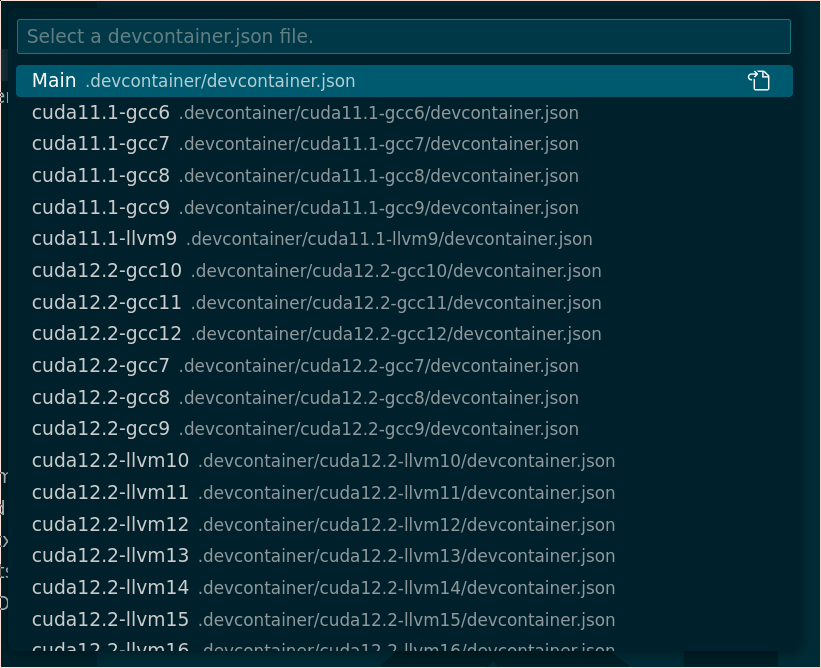Click the open file icon on the Main entry

760,81
